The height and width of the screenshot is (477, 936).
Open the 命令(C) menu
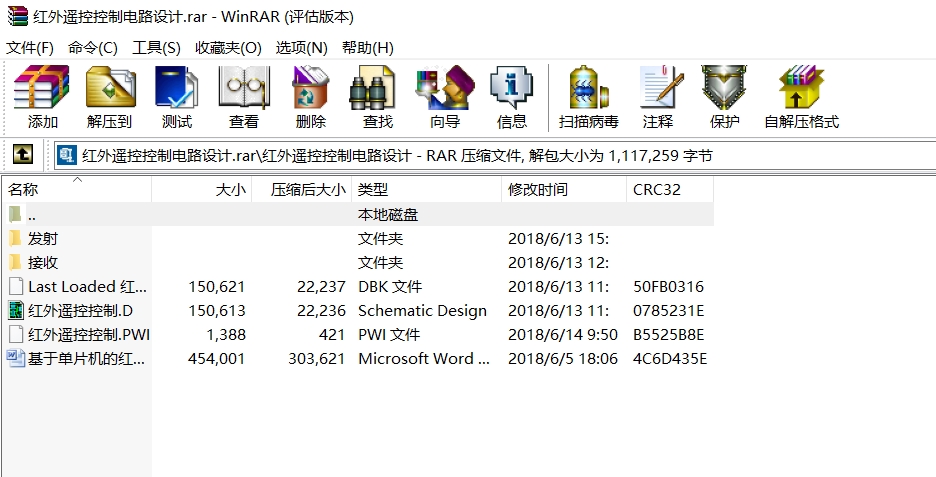tap(93, 48)
